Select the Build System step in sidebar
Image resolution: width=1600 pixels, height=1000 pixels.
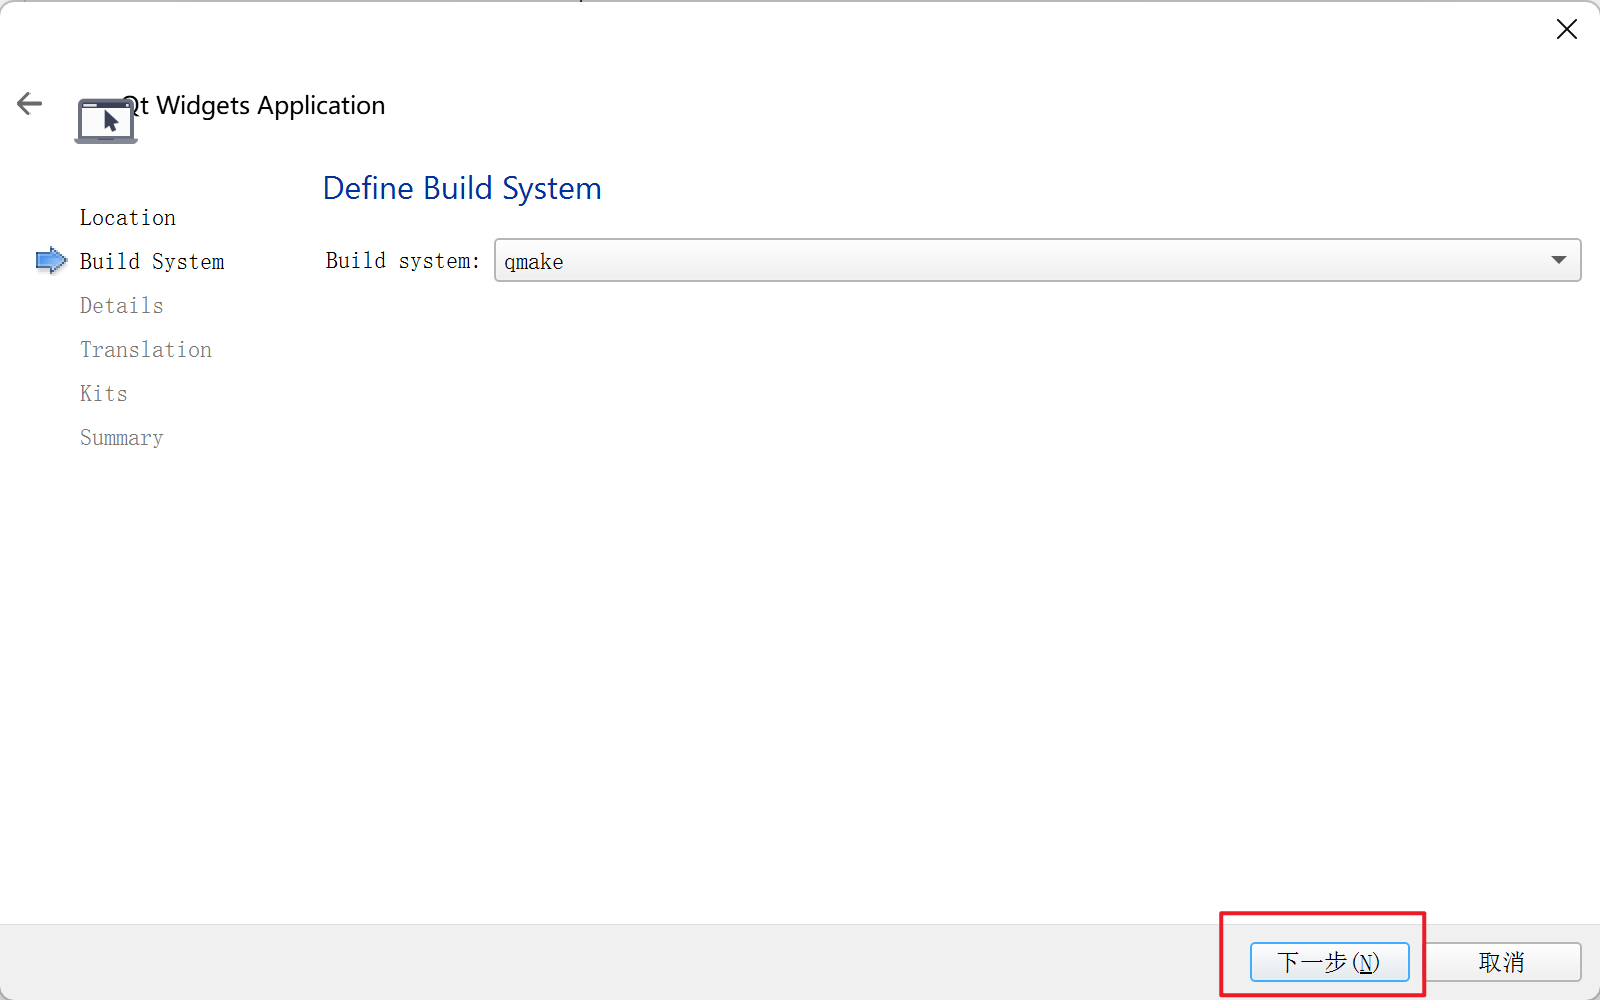(x=152, y=262)
